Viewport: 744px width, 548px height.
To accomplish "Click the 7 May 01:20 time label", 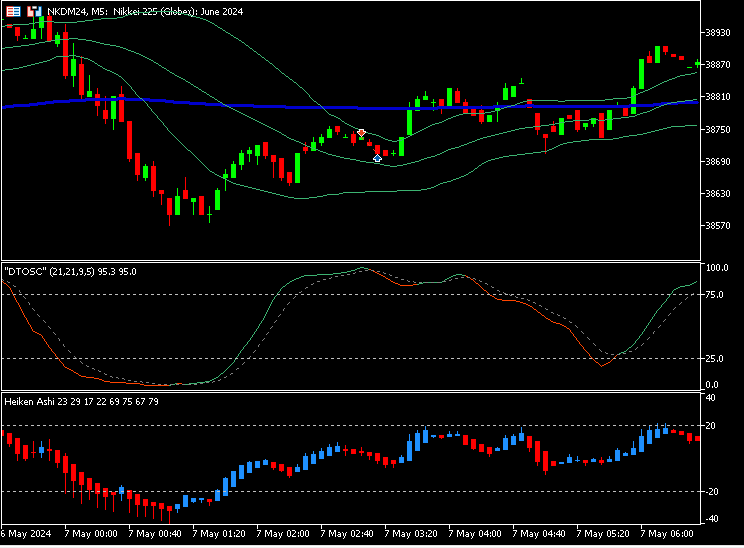I will (x=219, y=533).
